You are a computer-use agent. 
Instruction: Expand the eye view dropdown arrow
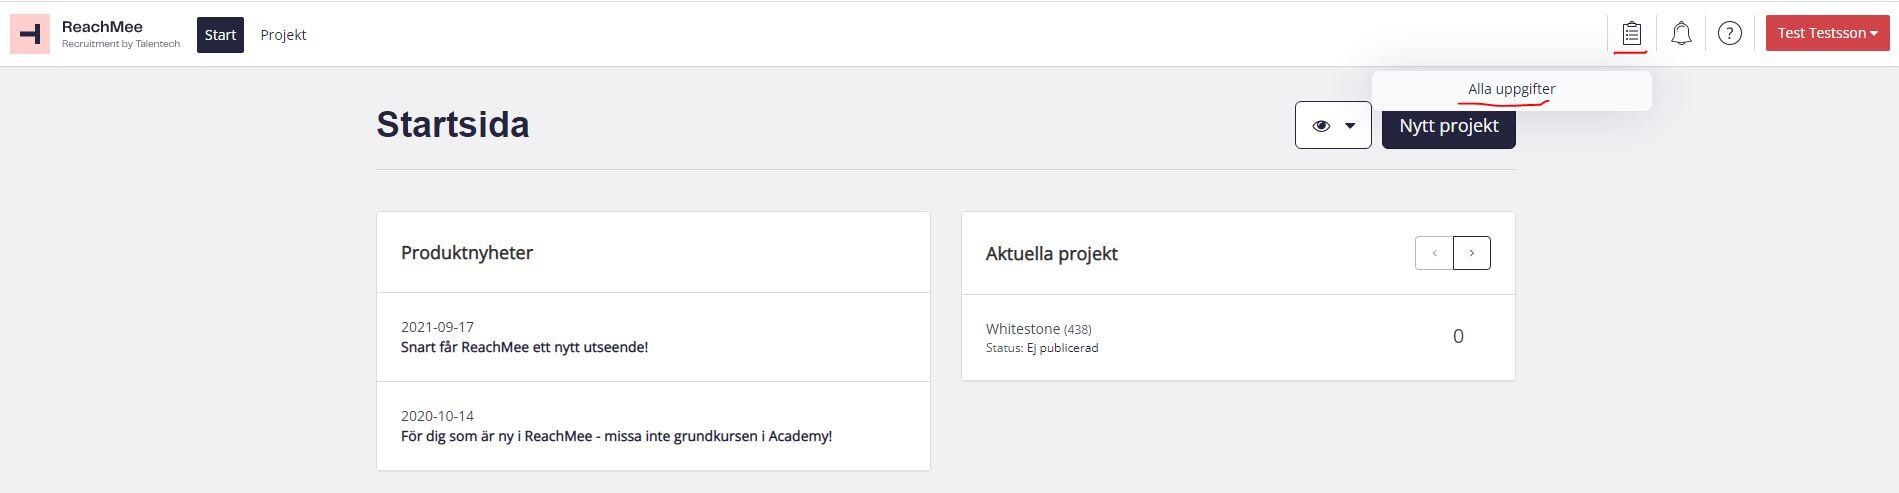[1350, 126]
